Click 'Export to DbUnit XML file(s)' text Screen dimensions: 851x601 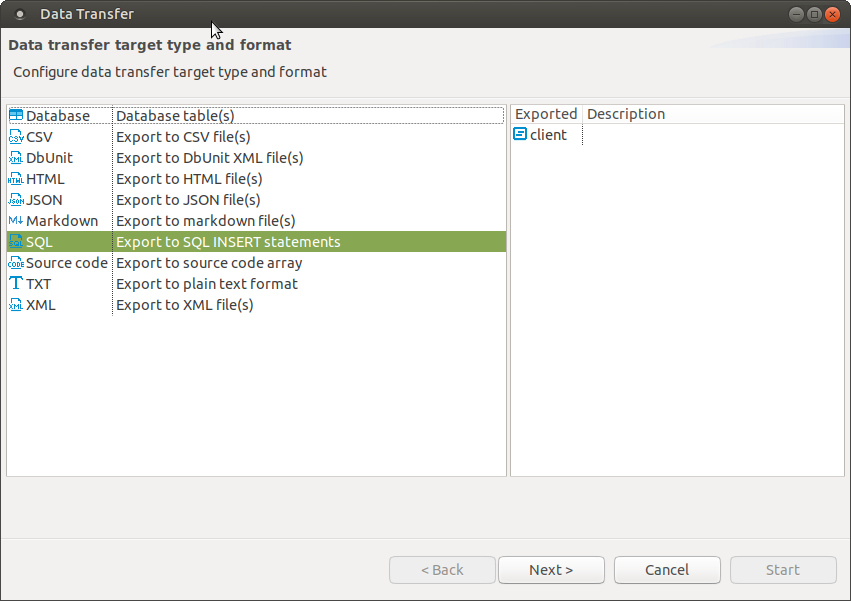point(209,158)
